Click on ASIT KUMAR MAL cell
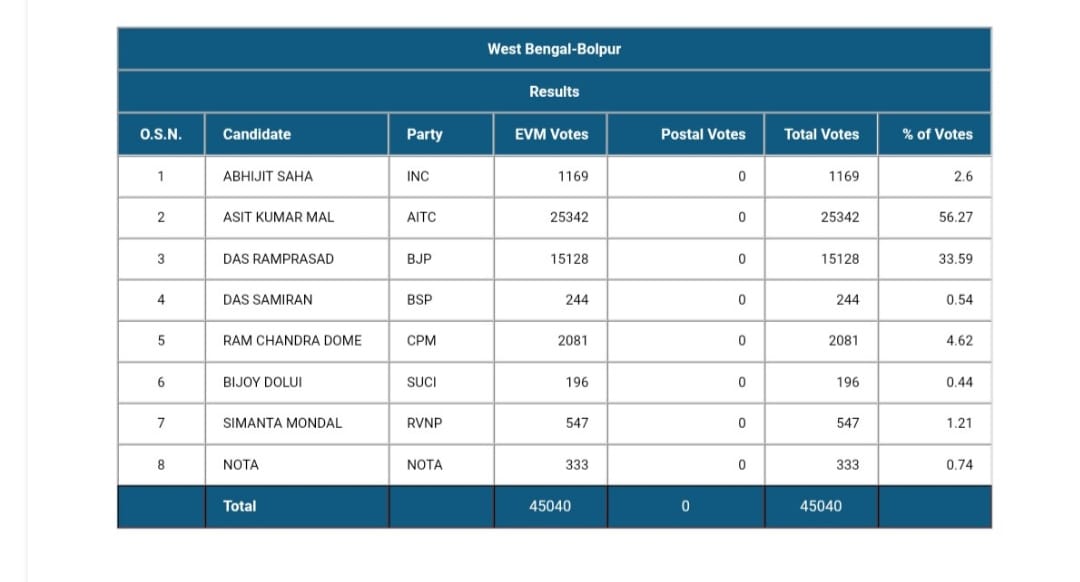 tap(297, 218)
